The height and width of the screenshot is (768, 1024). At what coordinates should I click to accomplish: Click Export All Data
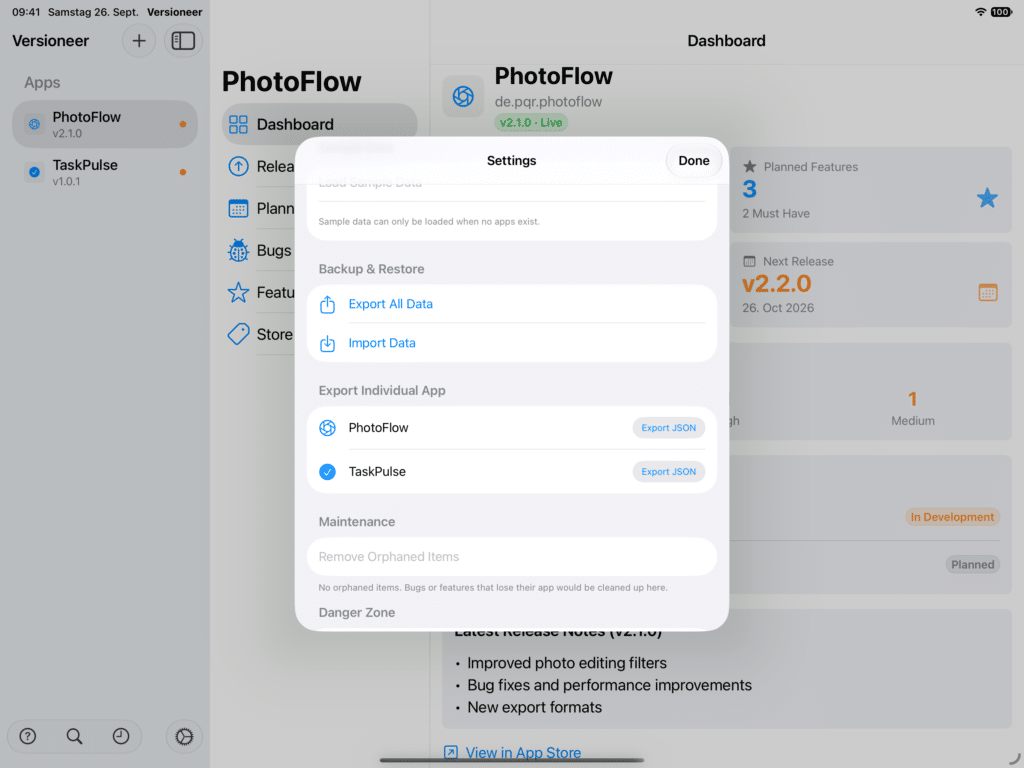tap(391, 304)
